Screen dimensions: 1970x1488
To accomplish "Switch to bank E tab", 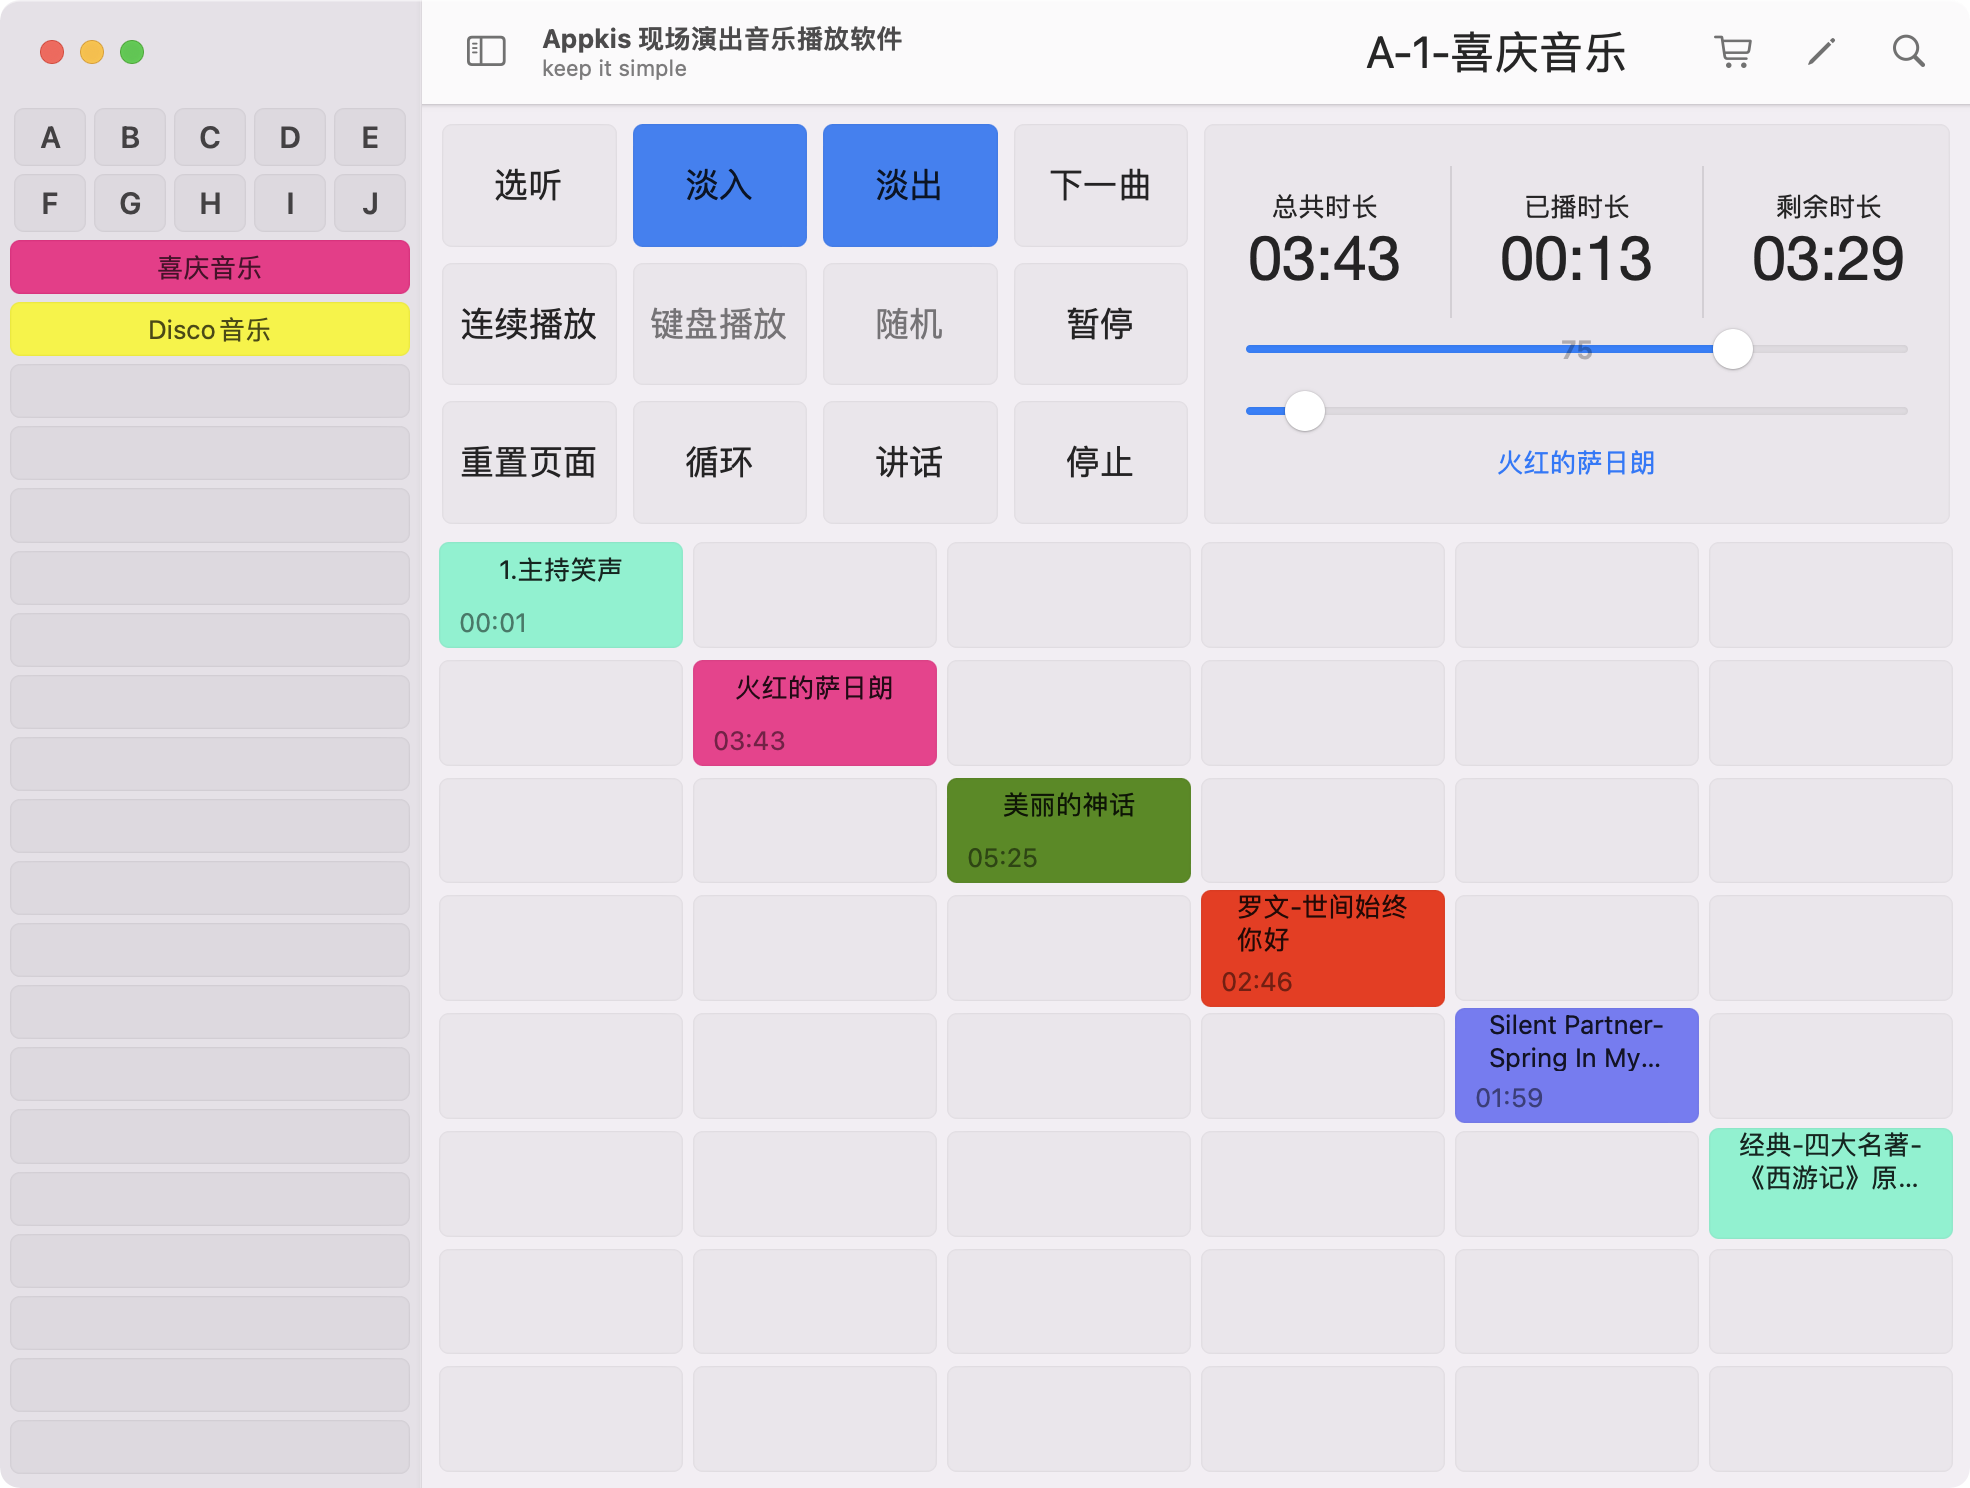I will click(370, 137).
